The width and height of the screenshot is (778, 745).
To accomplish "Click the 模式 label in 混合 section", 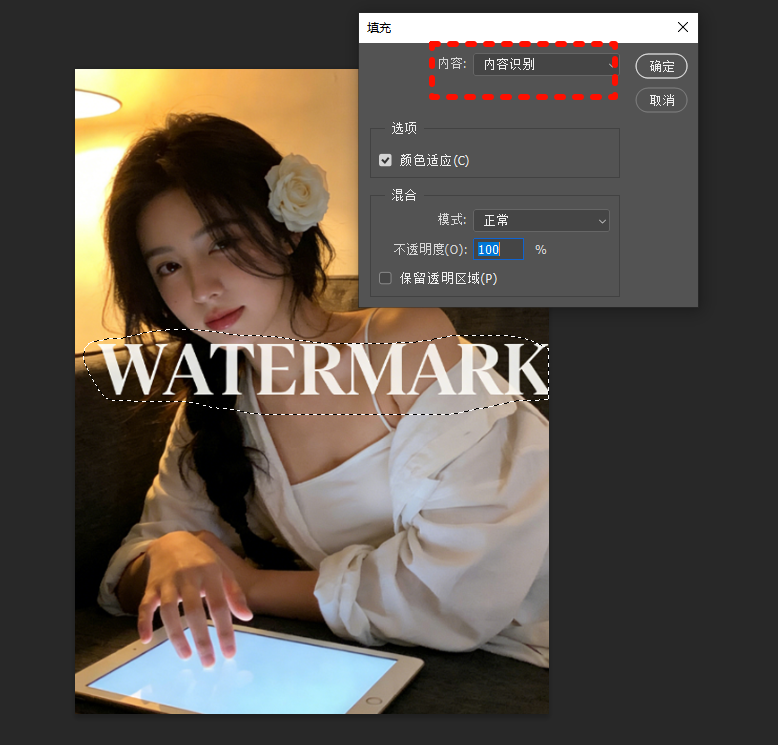I will point(451,220).
